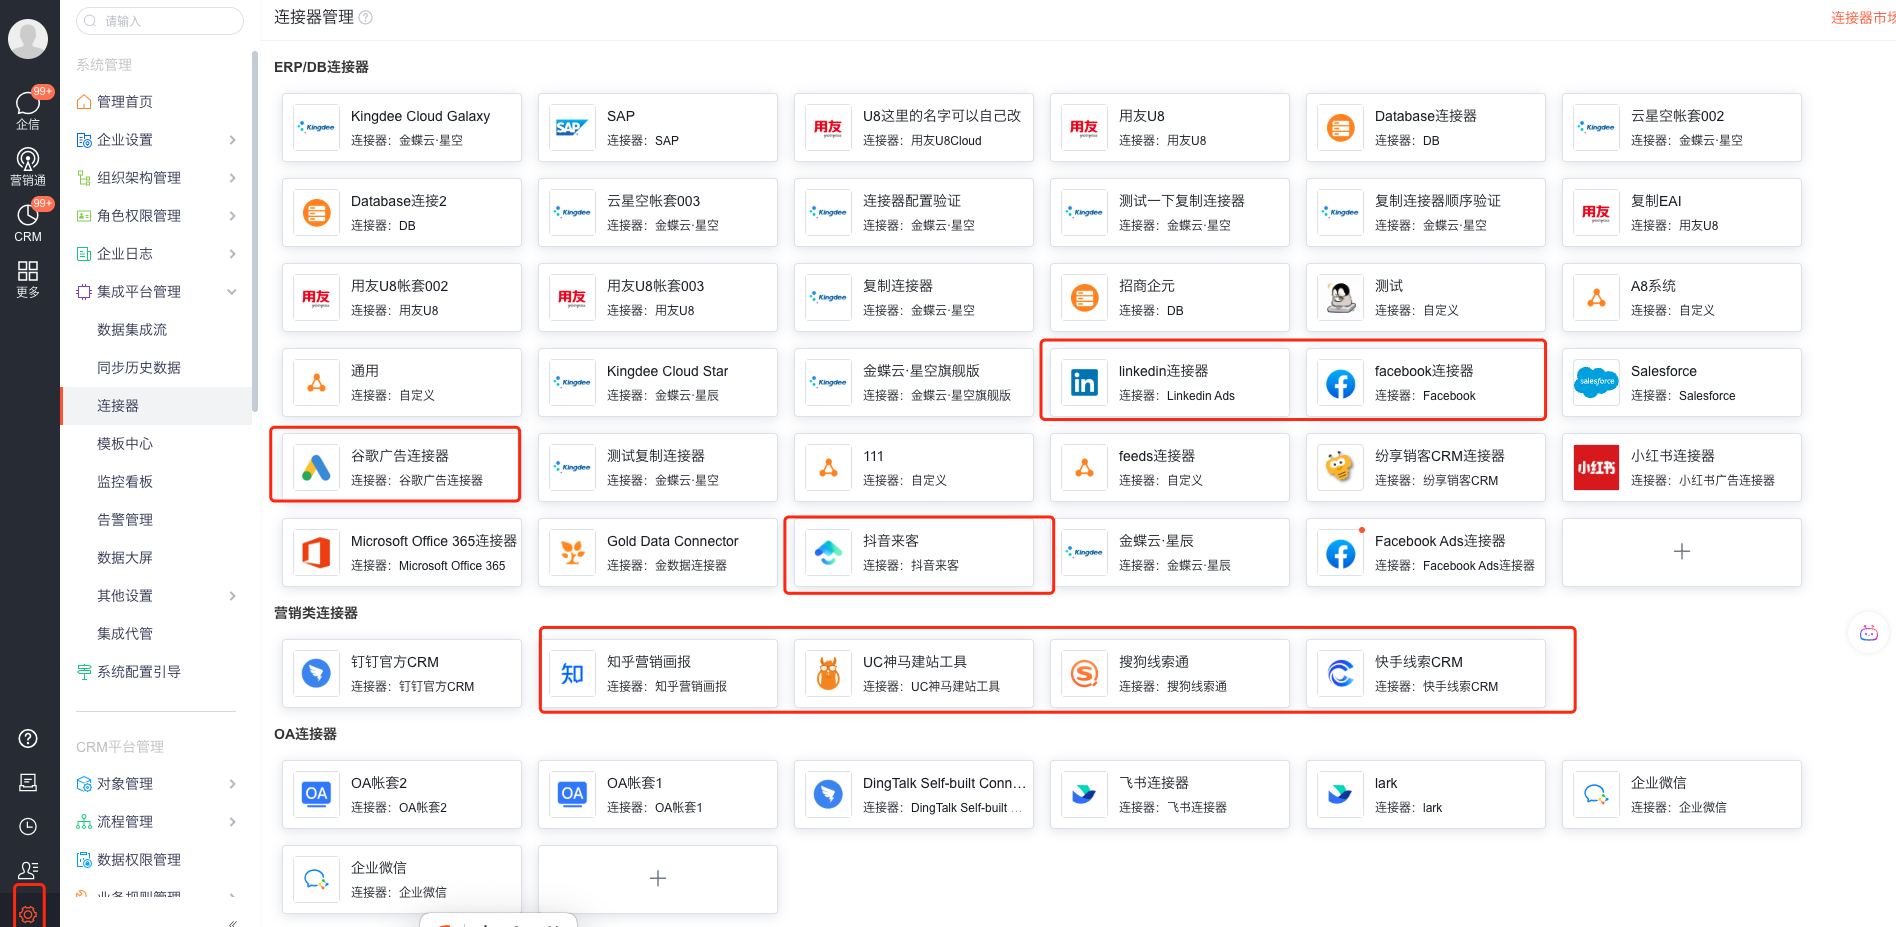The image size is (1896, 927).
Task: Open the 快手线索CRM icon
Action: pos(1340,674)
